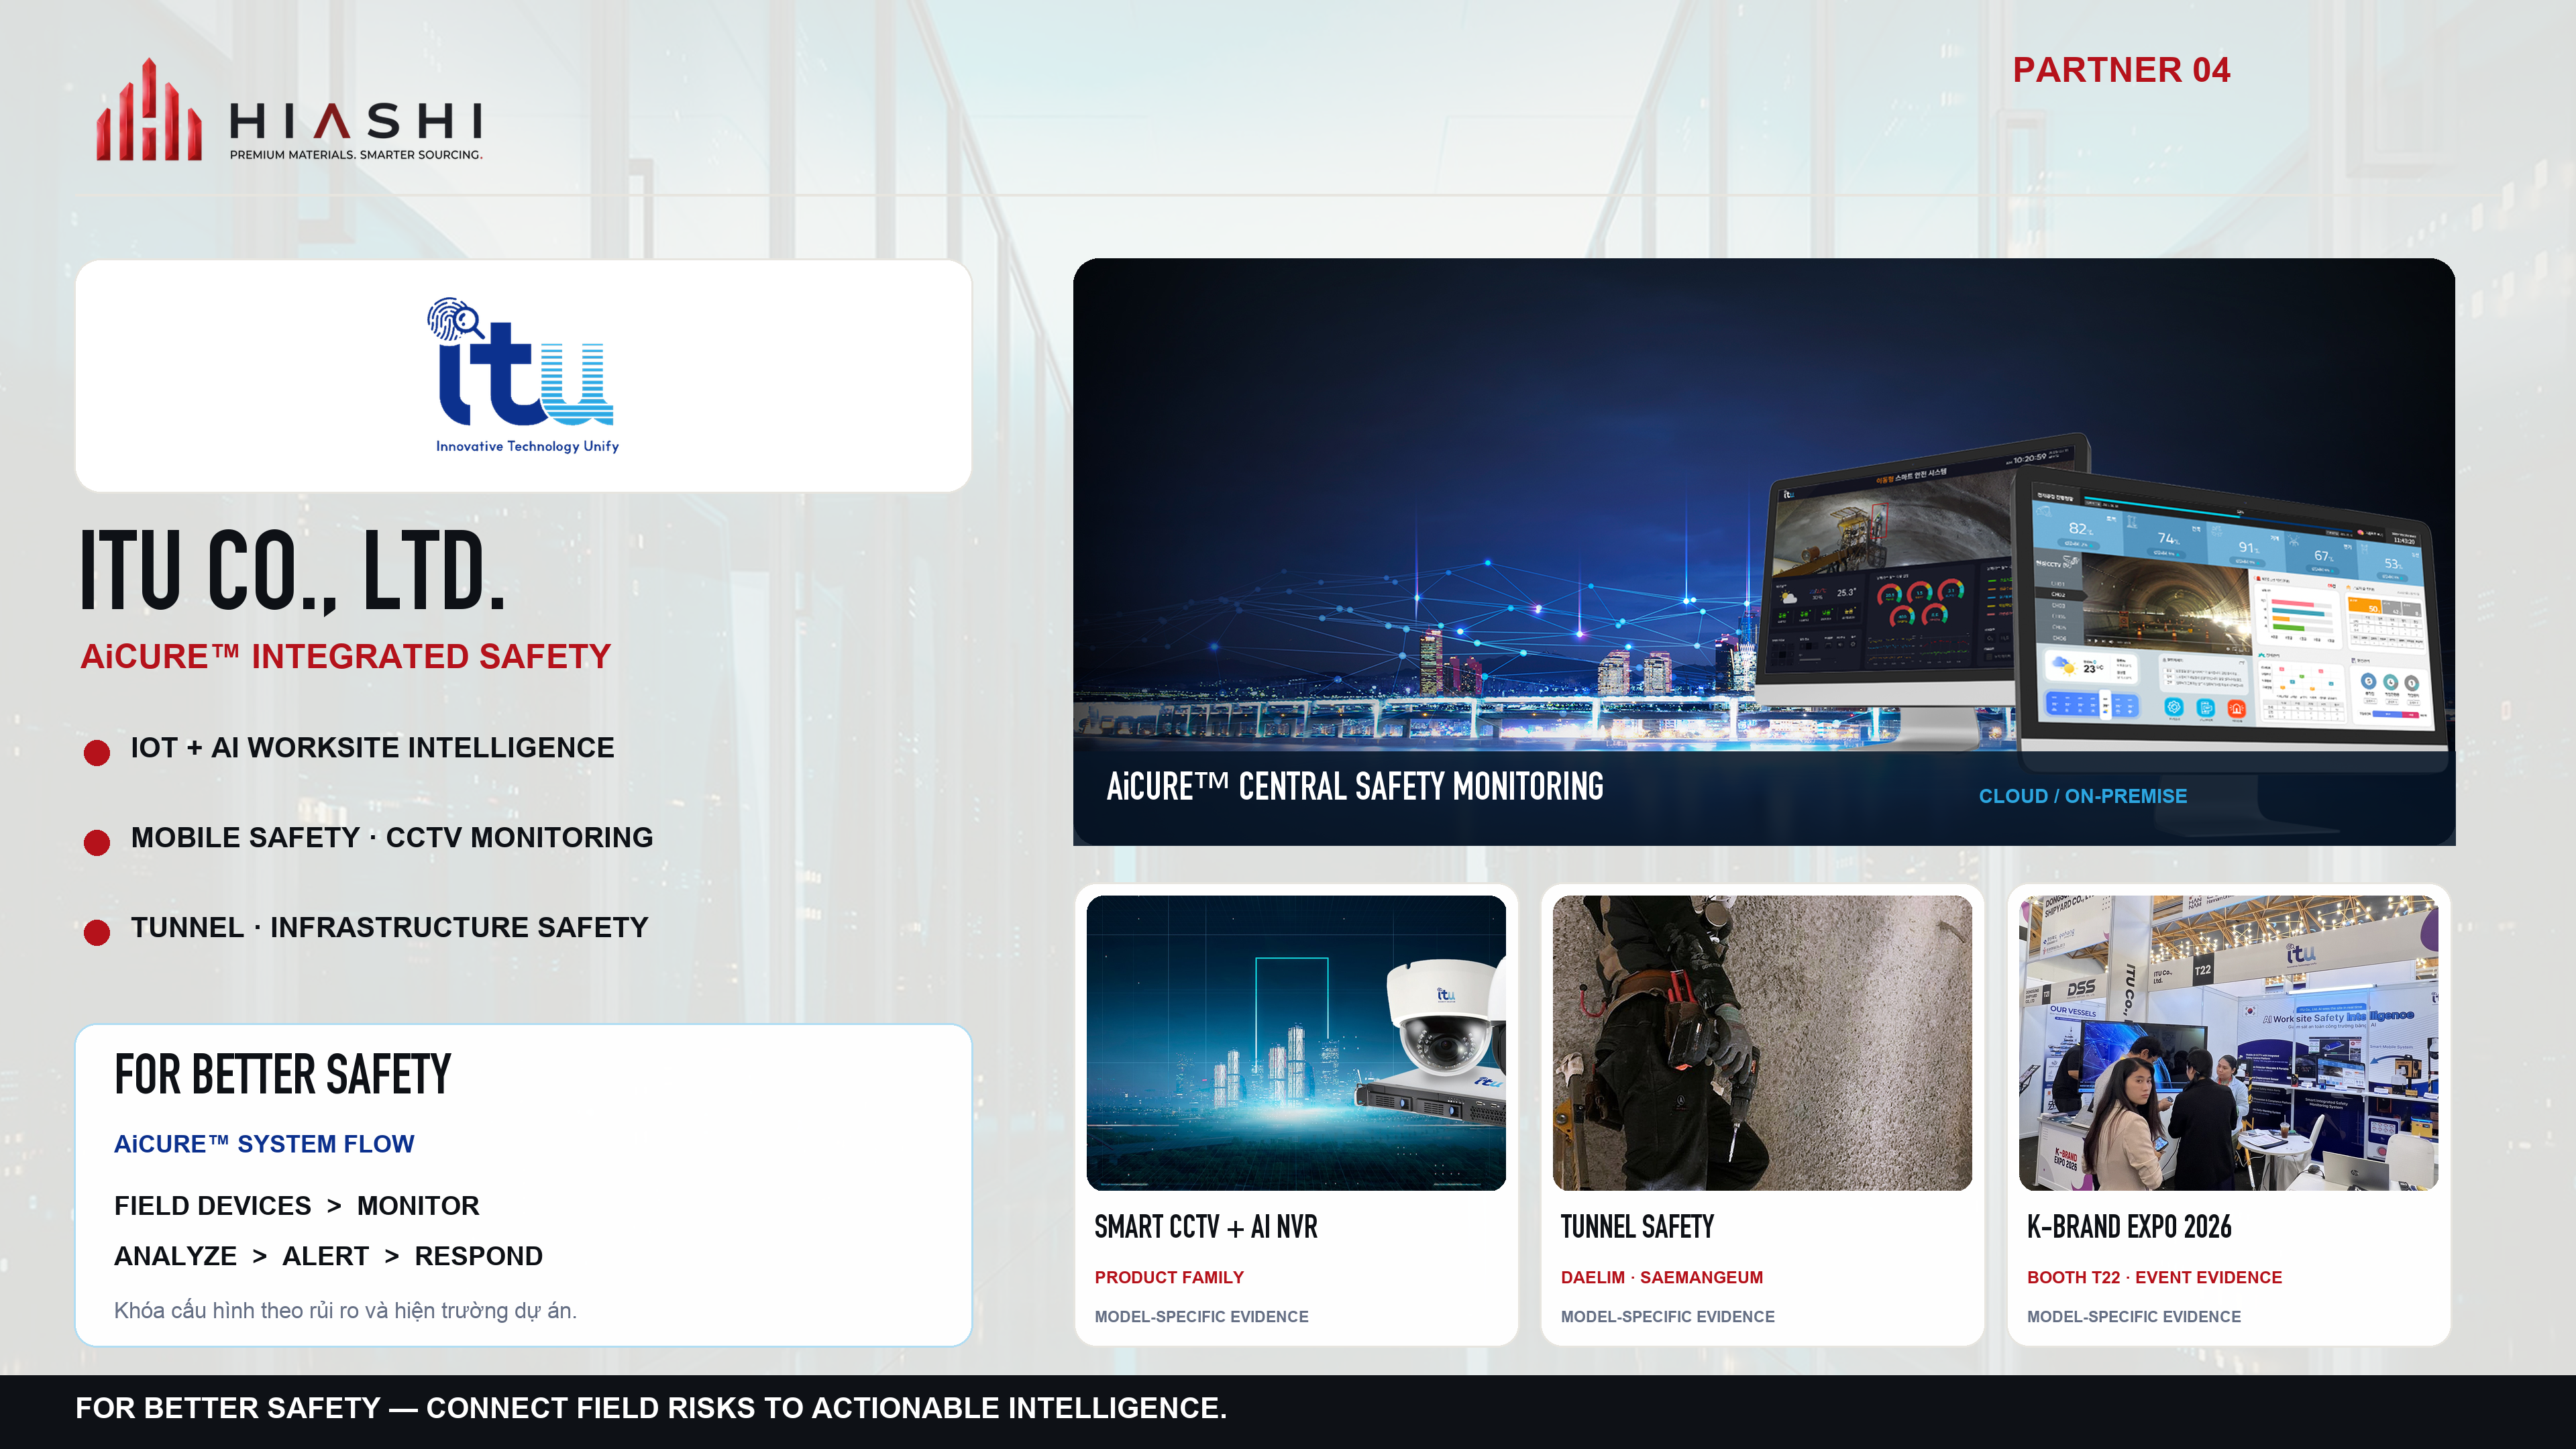Click the CLOUD / ON-PREMISE label
Image resolution: width=2576 pixels, height=1449 pixels.
[x=2083, y=796]
